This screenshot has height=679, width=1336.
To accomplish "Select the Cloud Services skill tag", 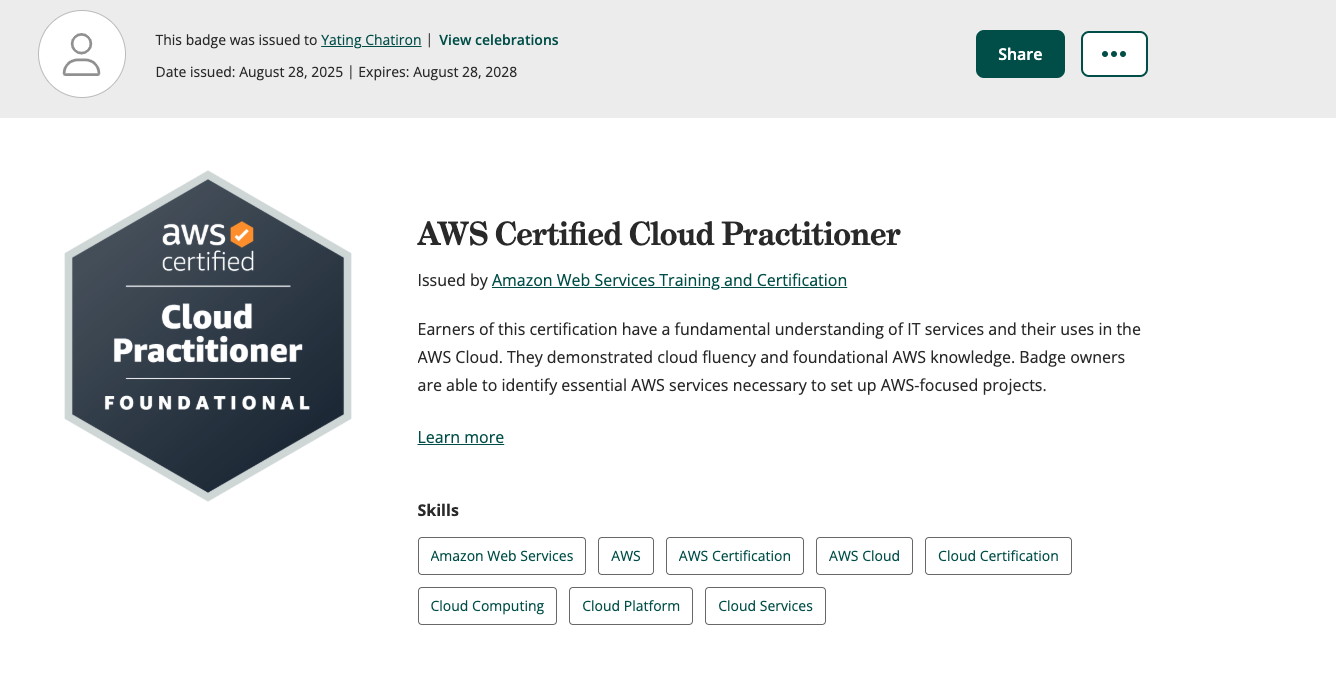I will coord(765,606).
